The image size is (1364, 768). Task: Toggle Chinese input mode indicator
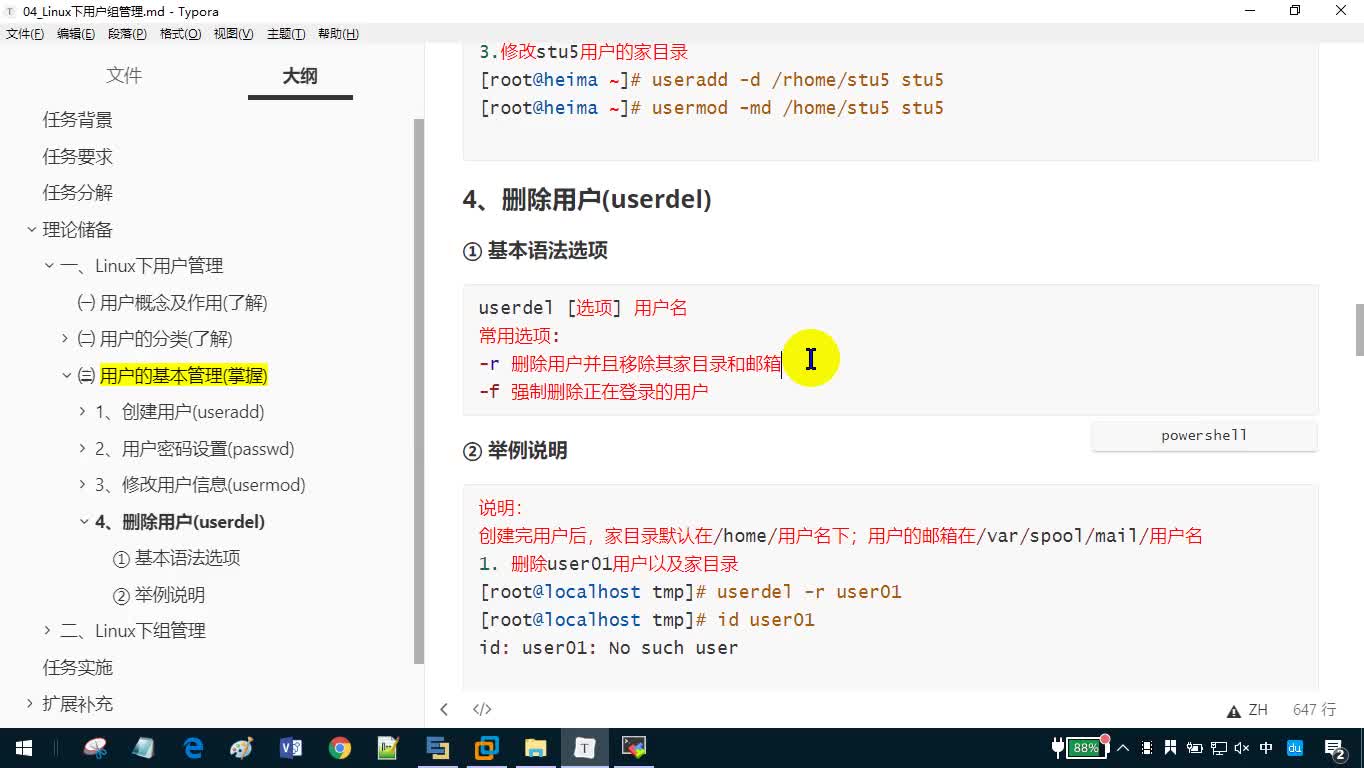[1266, 748]
